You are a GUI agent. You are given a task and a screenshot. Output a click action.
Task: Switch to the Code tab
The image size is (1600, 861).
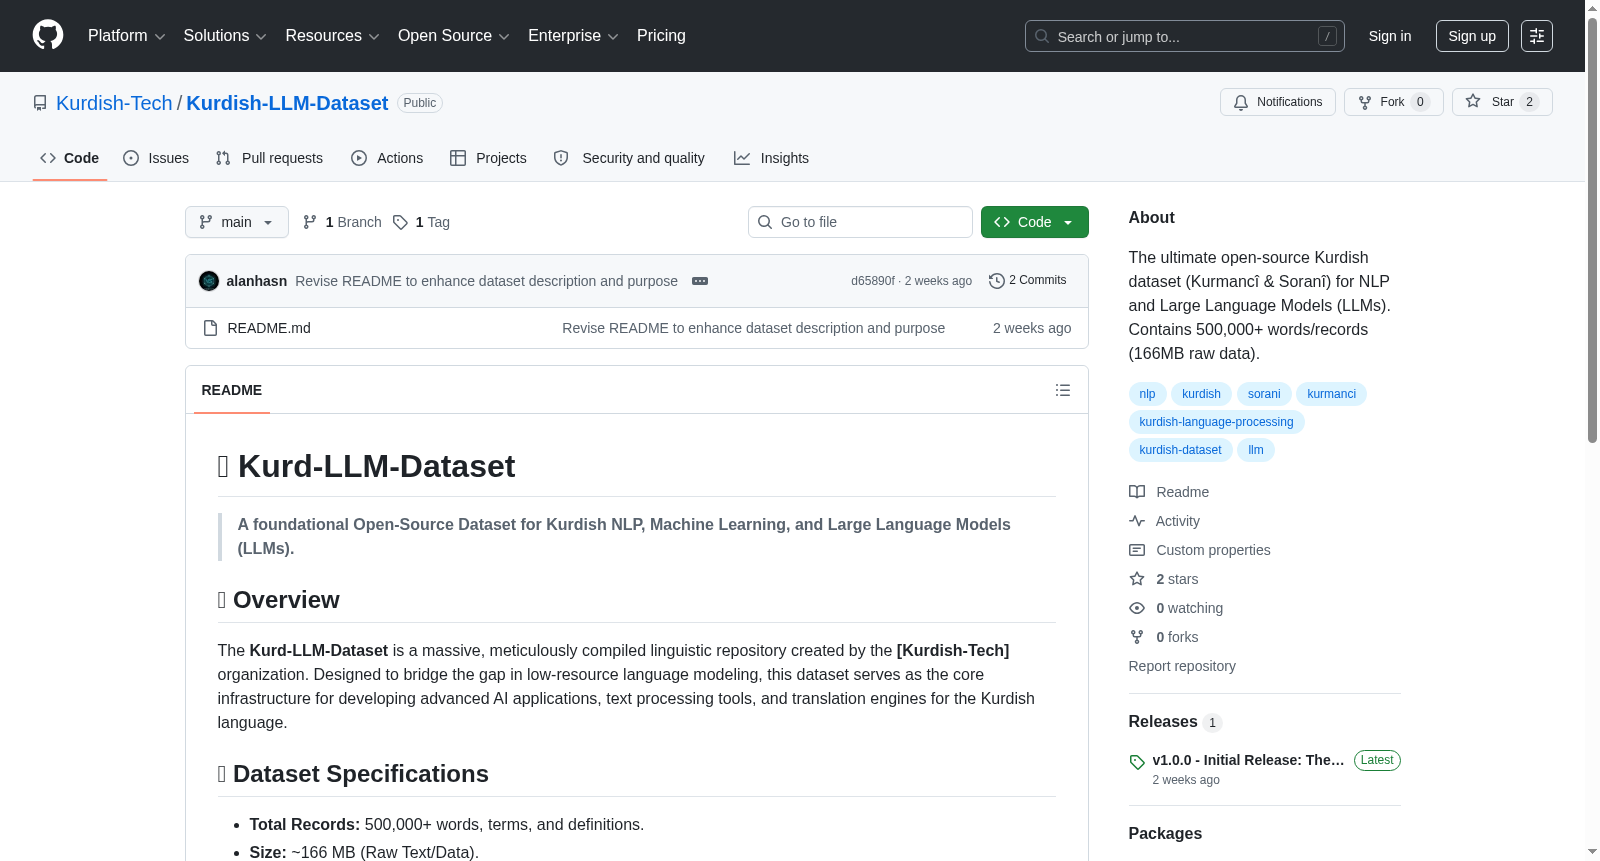click(x=70, y=158)
